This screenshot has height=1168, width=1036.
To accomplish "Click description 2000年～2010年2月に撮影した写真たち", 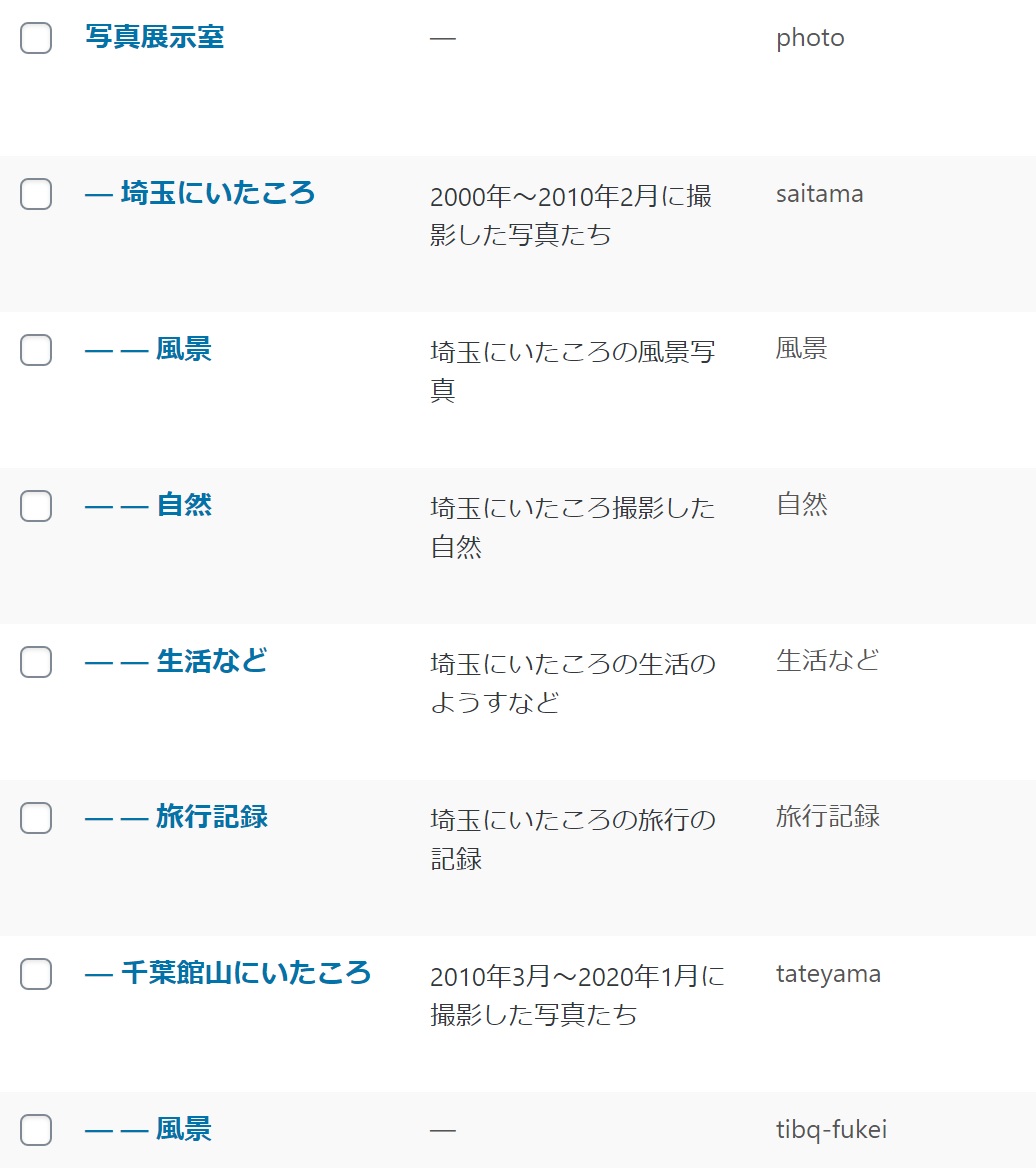I will [x=571, y=215].
